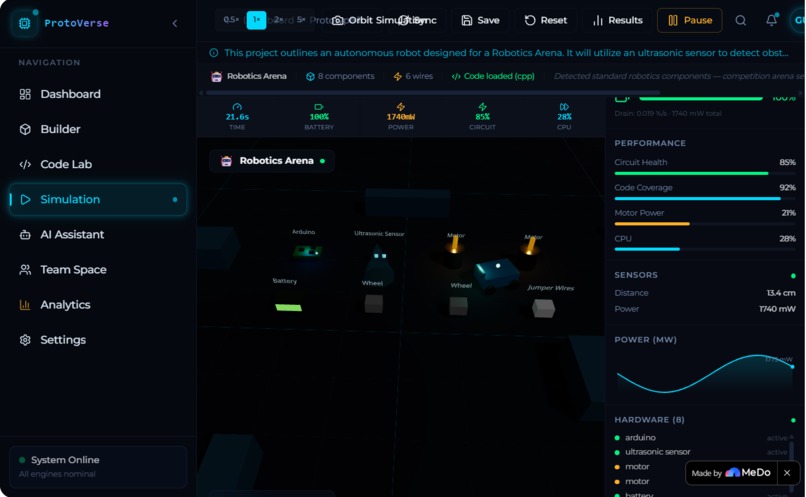Screen dimensions: 806x497
Task: Select the Simulation nav item
Action: tap(98, 199)
